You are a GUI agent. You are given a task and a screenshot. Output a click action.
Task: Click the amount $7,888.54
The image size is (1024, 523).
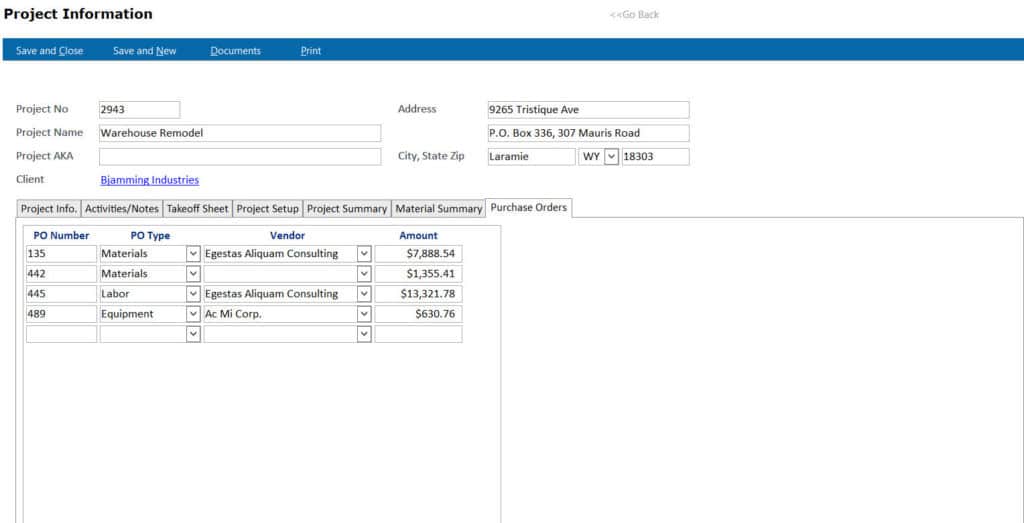[419, 253]
